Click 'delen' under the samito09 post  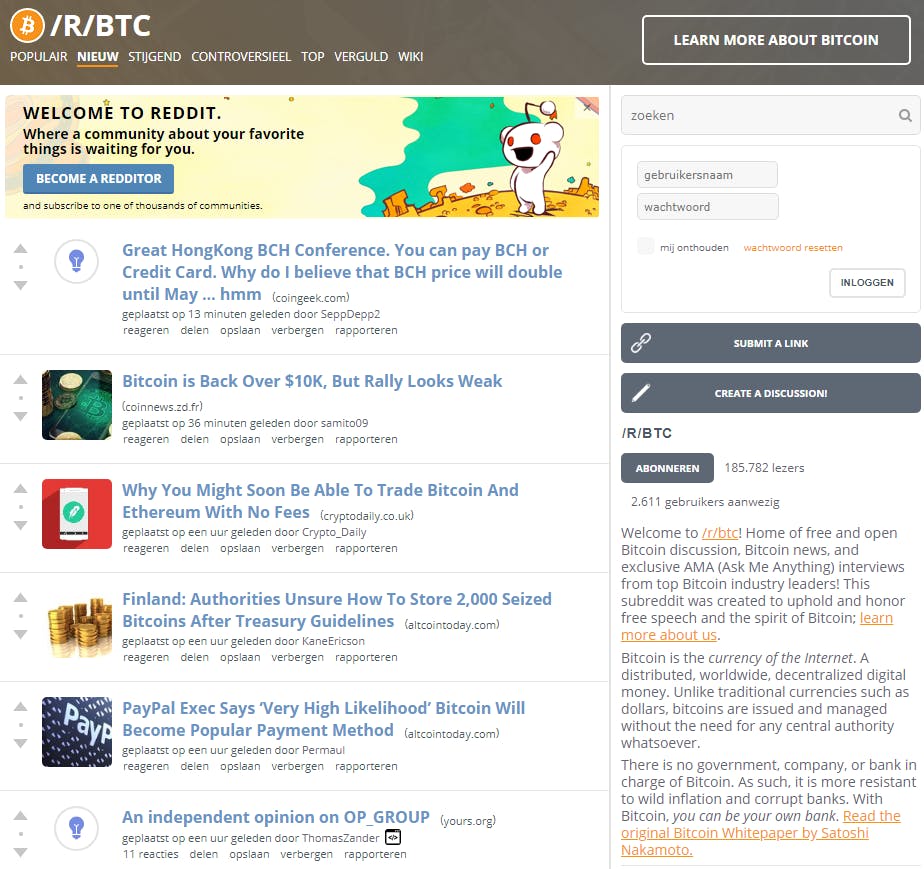point(194,440)
